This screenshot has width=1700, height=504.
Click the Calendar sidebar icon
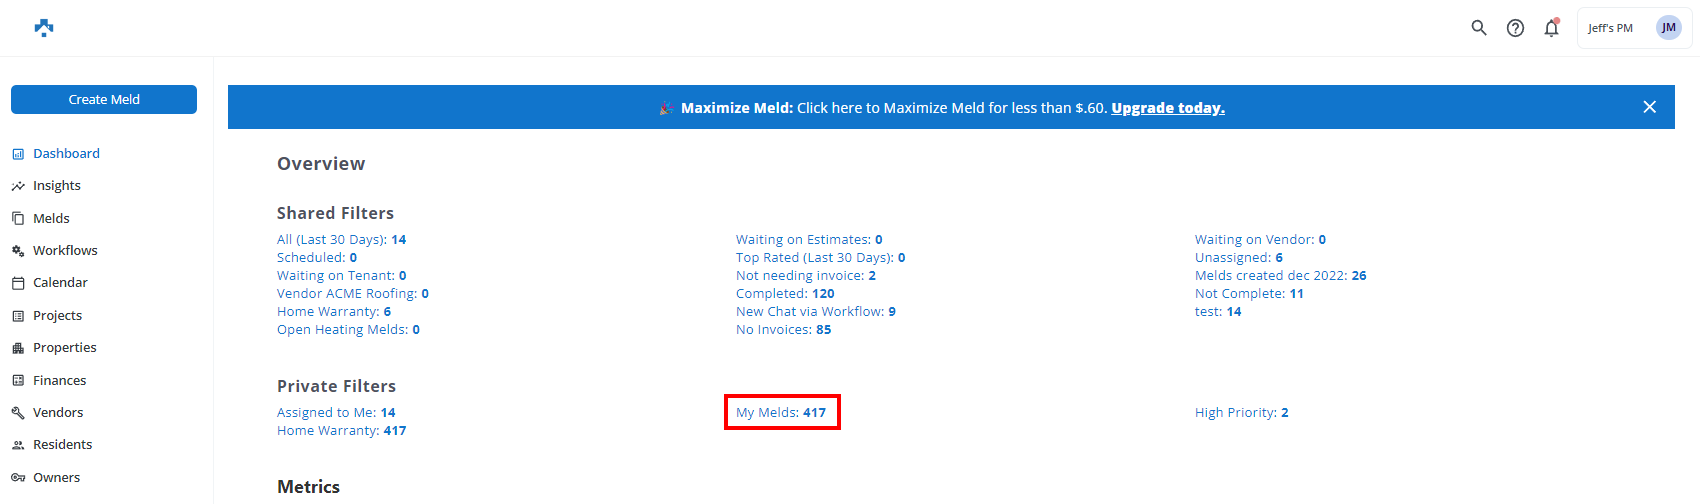(x=18, y=283)
